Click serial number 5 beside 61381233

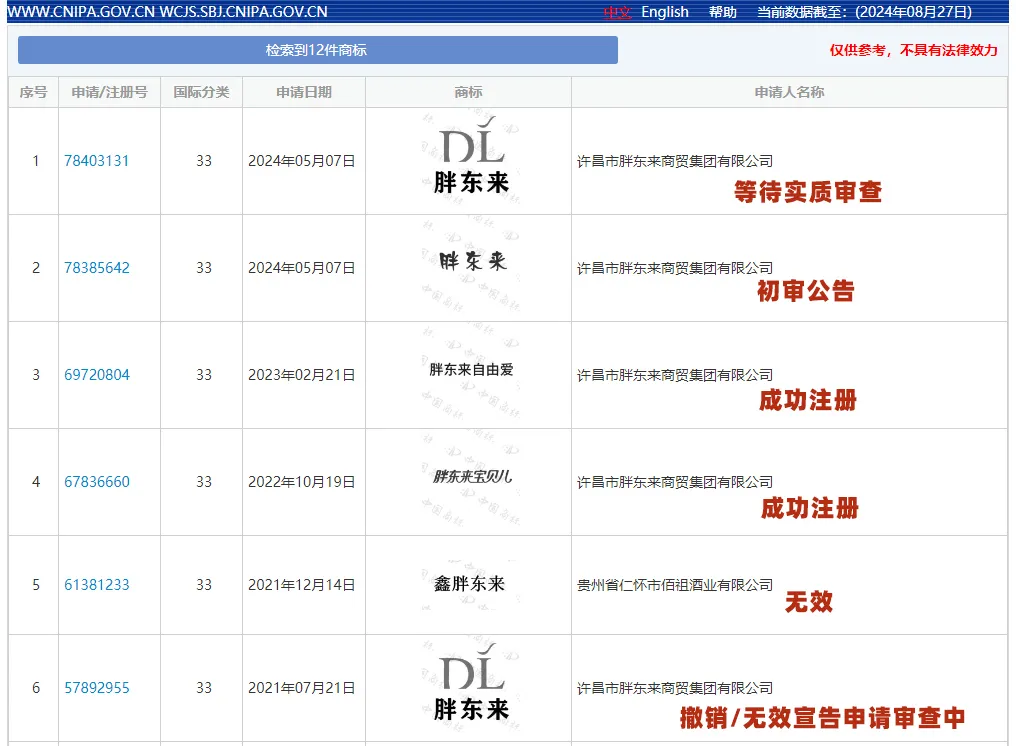[36, 585]
